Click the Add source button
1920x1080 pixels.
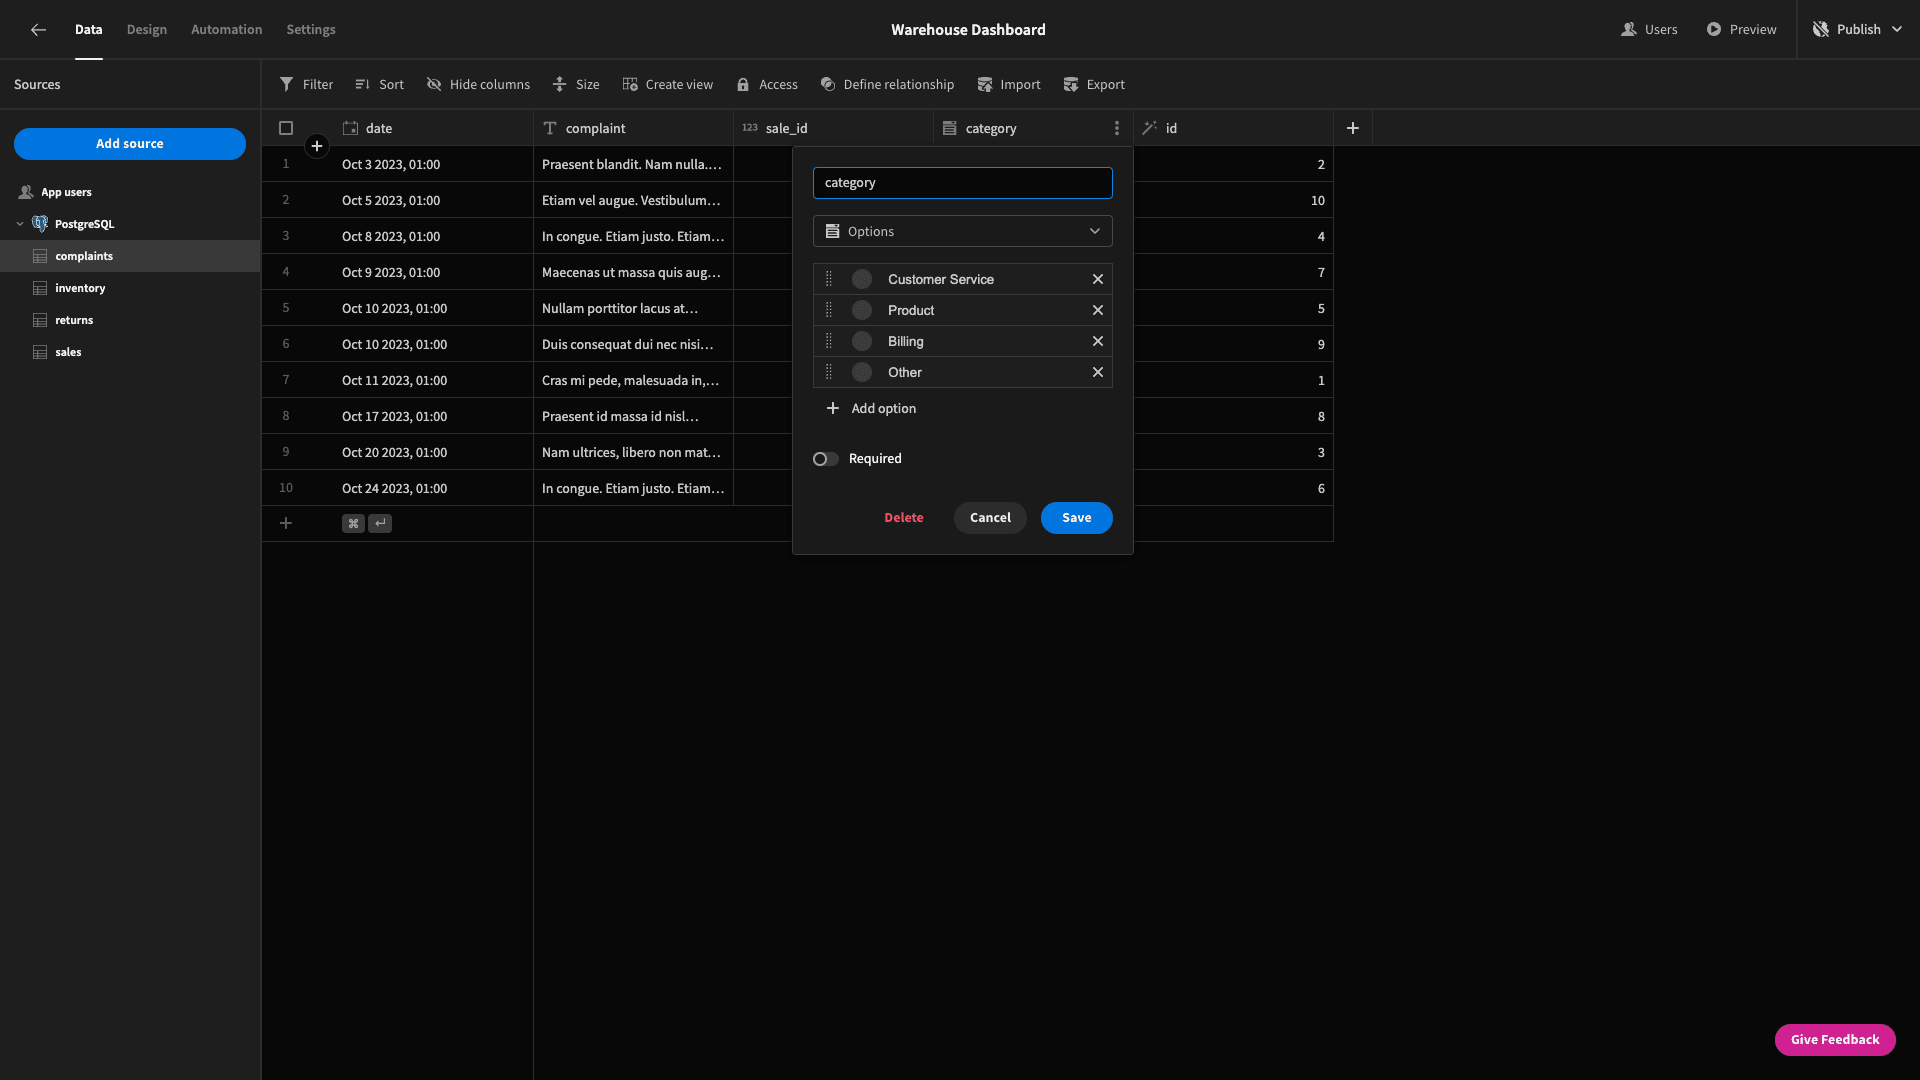[130, 144]
